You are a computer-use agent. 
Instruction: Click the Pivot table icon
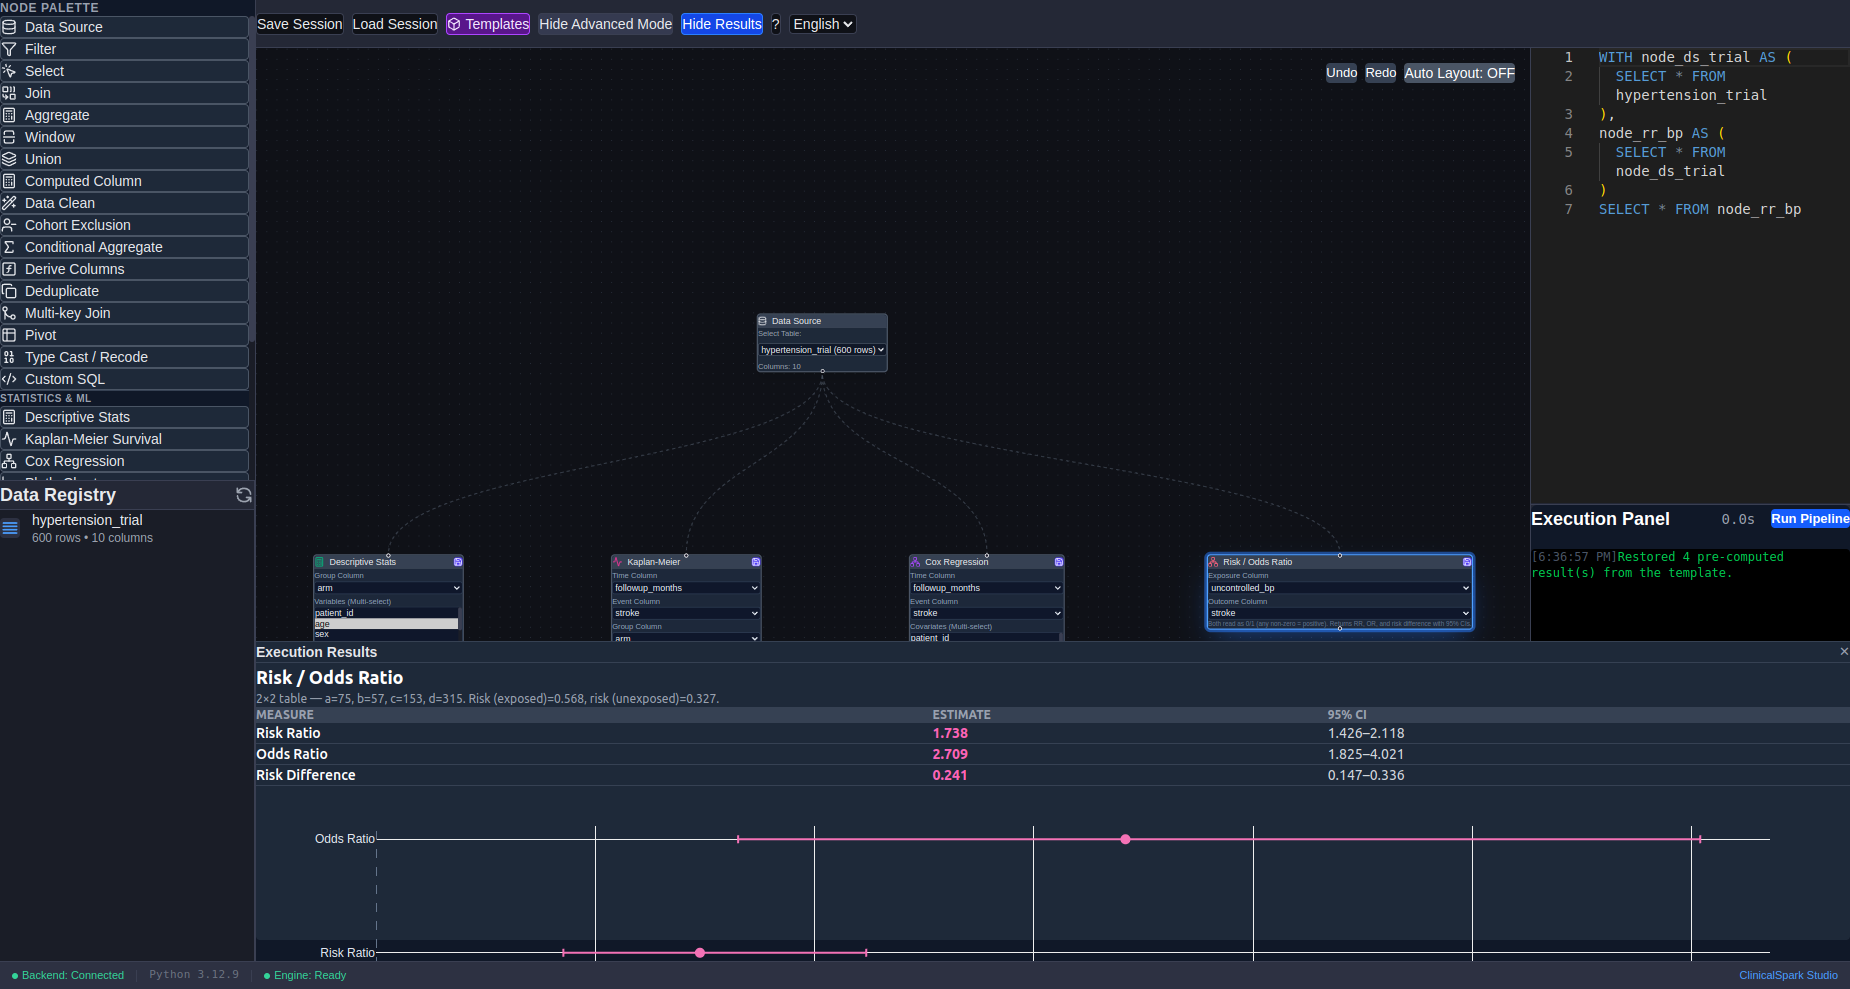[9, 335]
